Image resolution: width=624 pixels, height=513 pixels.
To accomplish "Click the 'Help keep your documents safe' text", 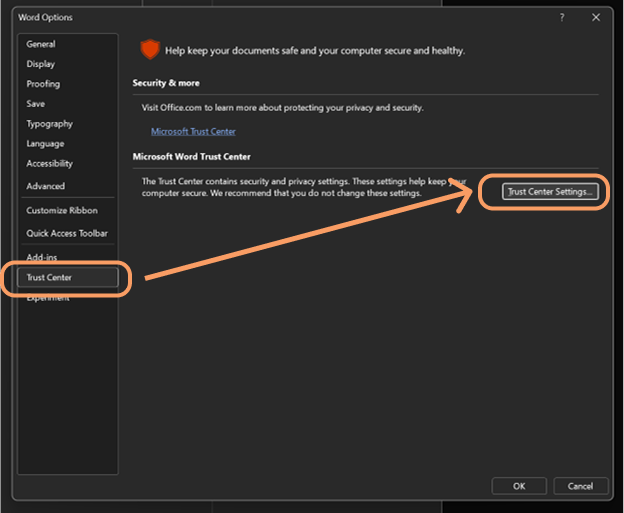I will click(x=315, y=51).
